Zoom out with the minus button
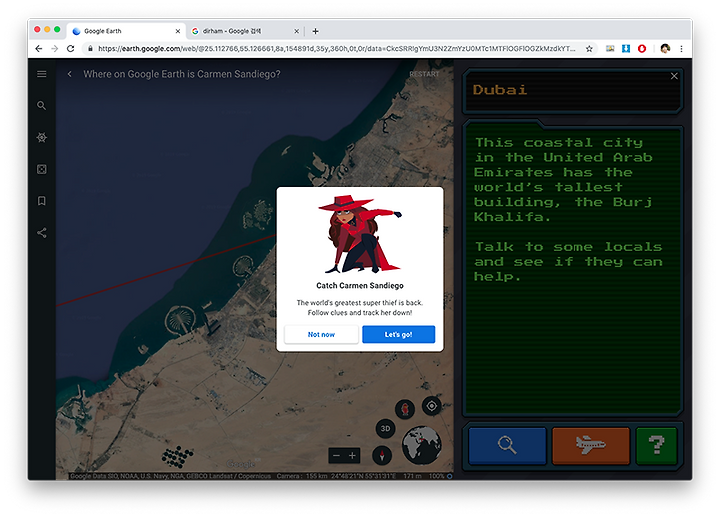The height and width of the screenshot is (517, 720). point(336,455)
